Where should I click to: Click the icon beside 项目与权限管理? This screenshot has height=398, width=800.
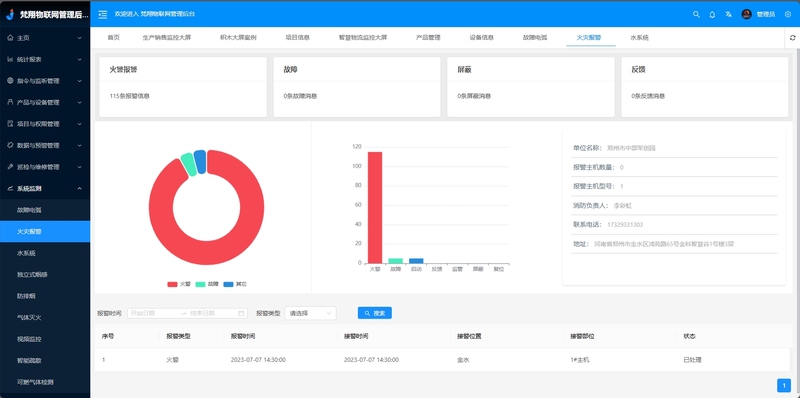tap(10, 123)
